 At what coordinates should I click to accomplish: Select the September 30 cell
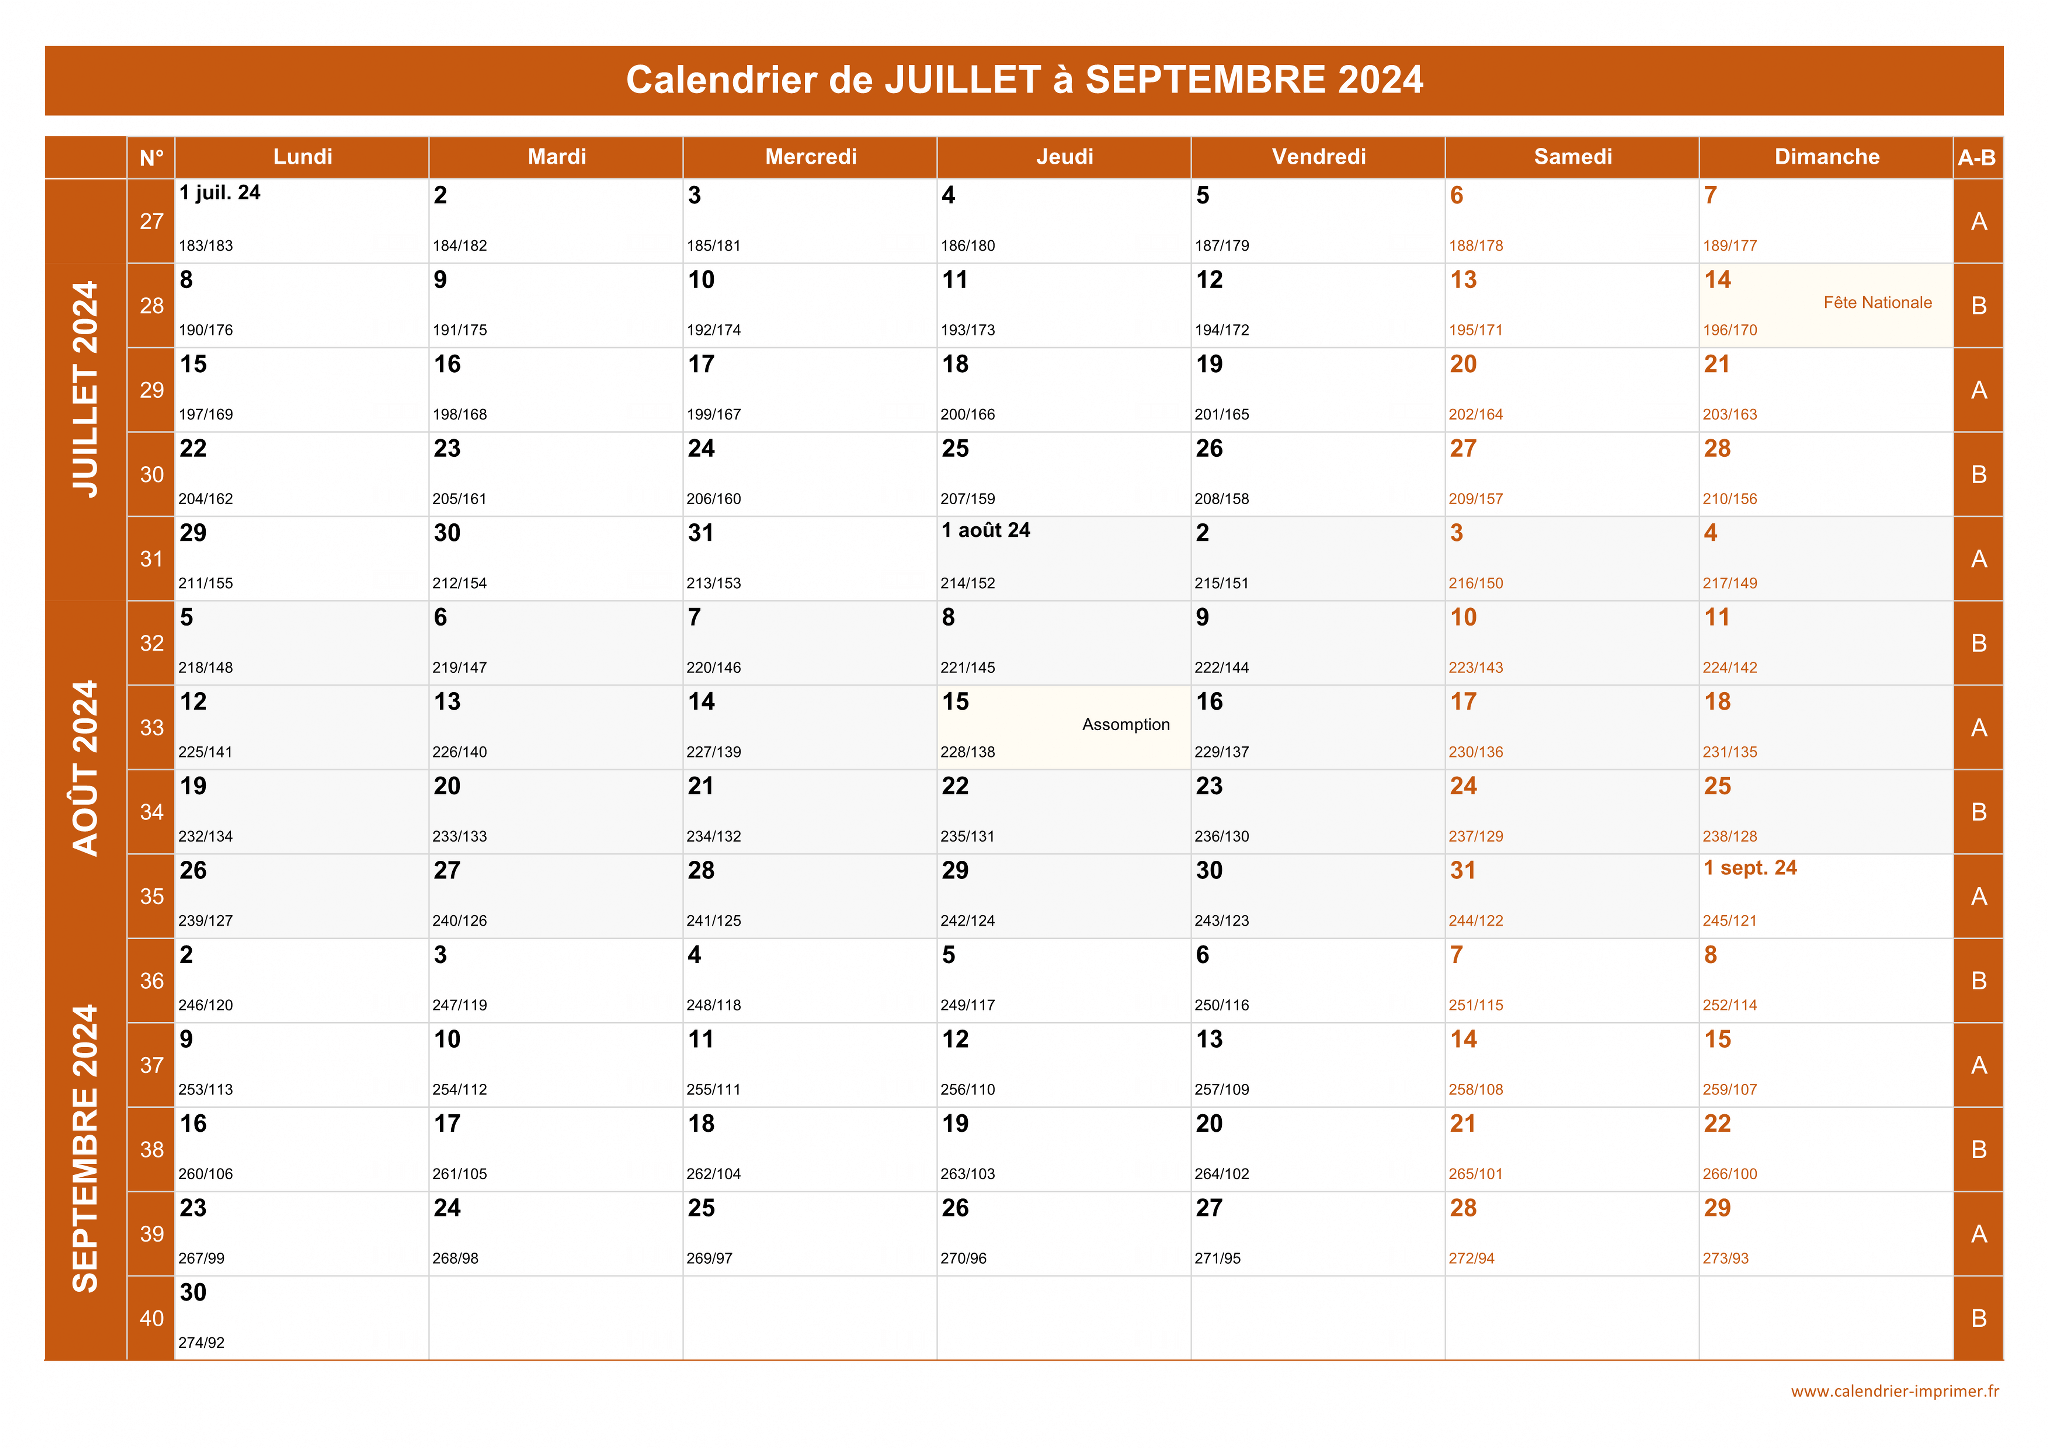pos(302,1318)
